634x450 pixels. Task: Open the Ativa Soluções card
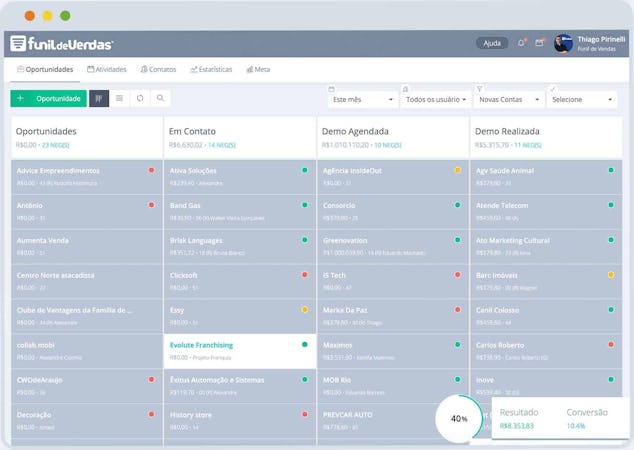point(240,177)
